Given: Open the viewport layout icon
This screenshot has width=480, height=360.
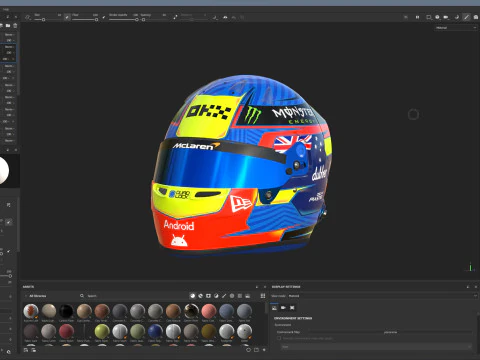Looking at the screenshot, I should pos(429,17).
